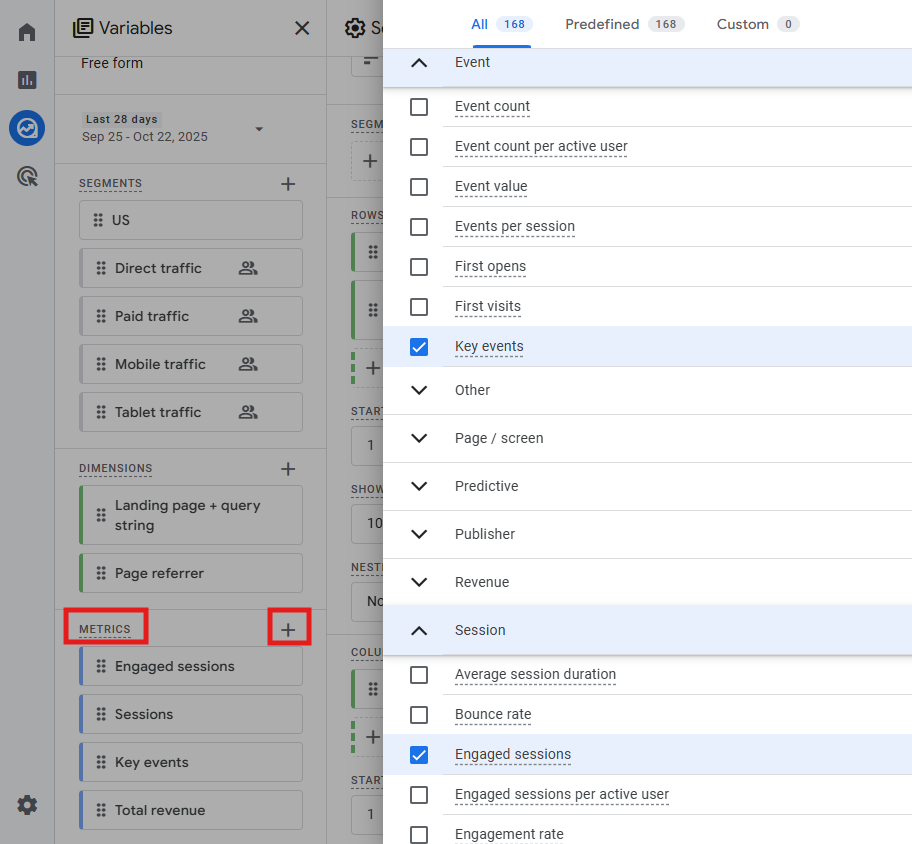Open the Reports bar chart icon

click(x=27, y=80)
